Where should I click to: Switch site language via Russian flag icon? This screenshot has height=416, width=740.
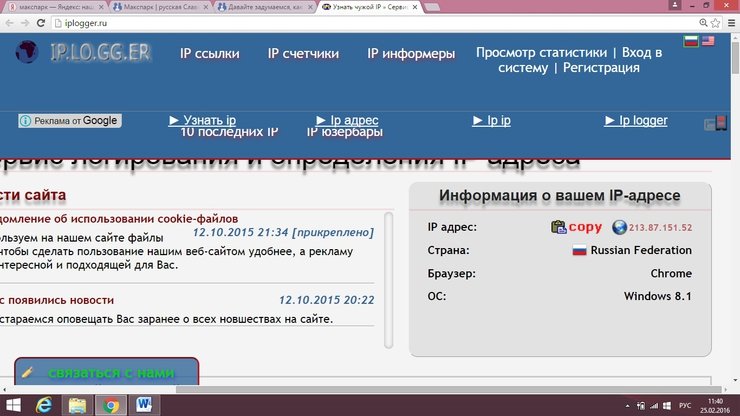coord(690,42)
